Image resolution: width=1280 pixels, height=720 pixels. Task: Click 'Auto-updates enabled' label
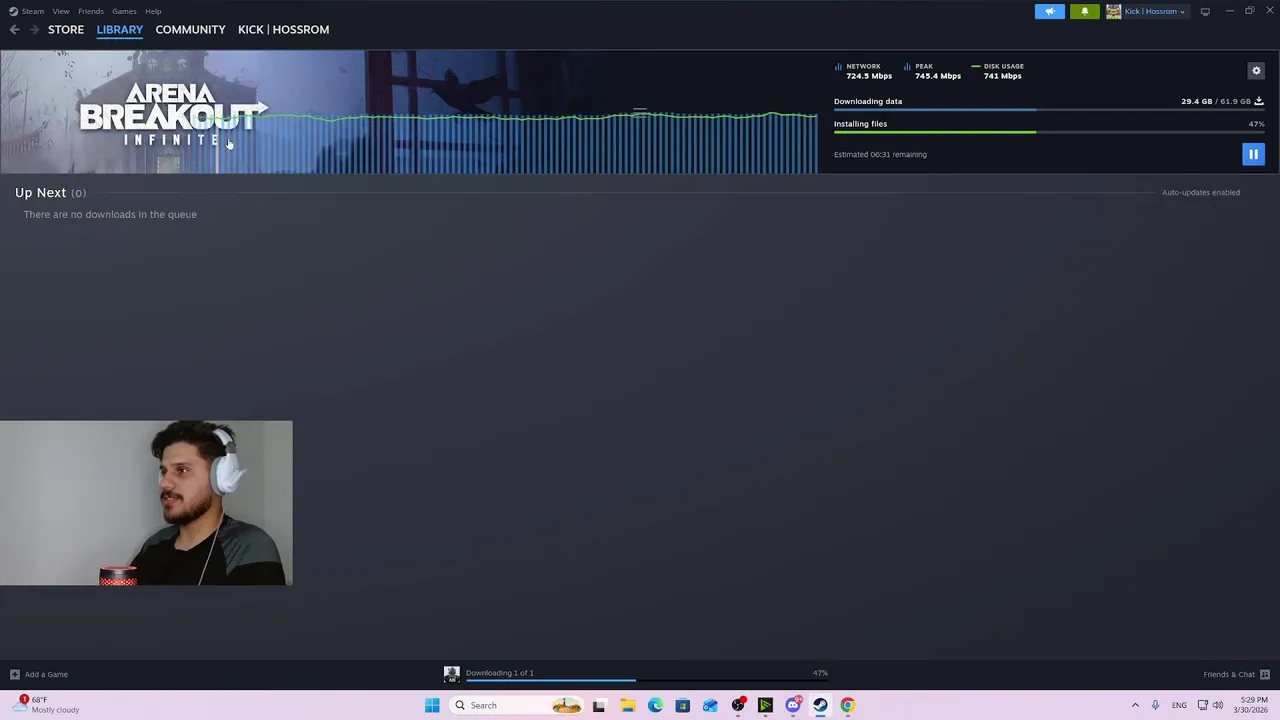pos(1200,192)
